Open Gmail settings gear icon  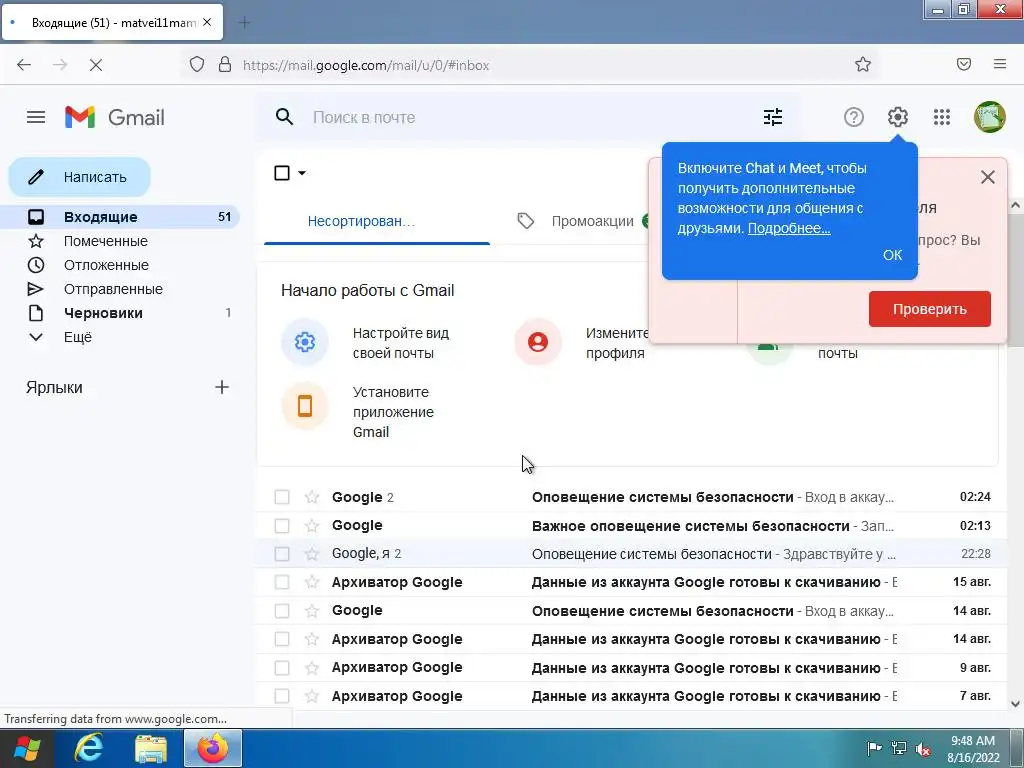[x=897, y=118]
